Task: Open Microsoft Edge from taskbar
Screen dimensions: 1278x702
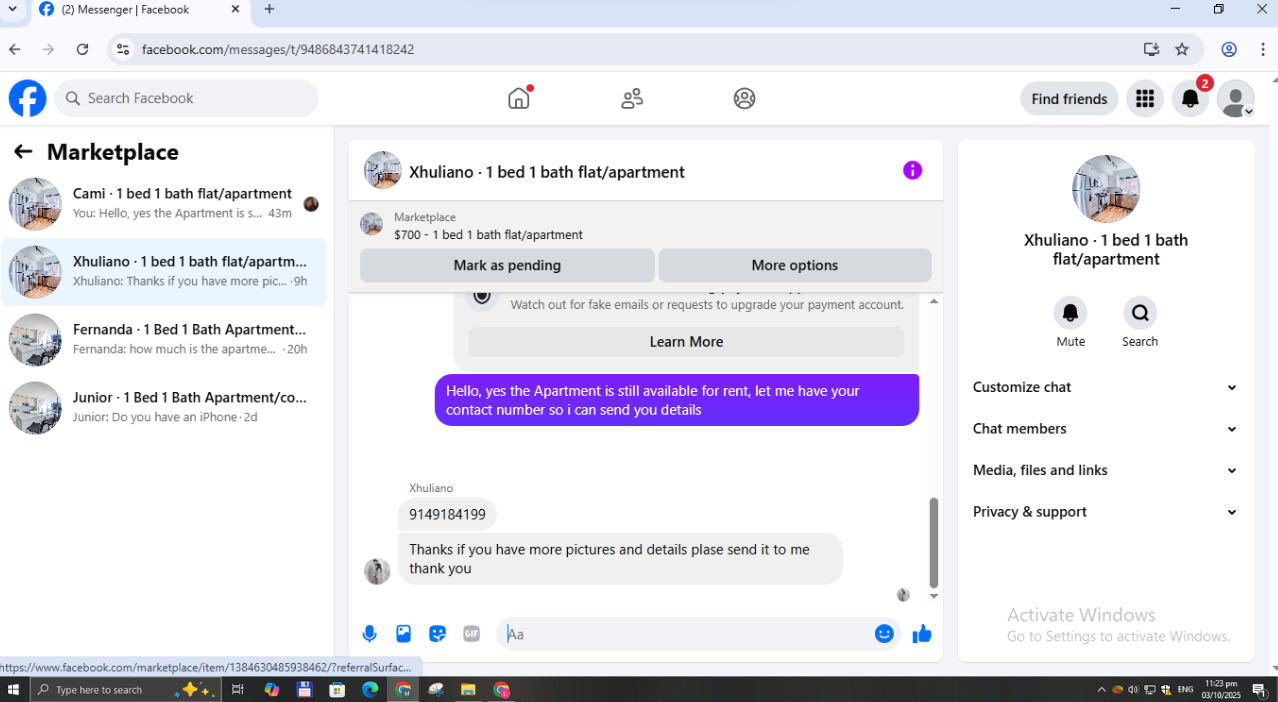Action: 370,690
